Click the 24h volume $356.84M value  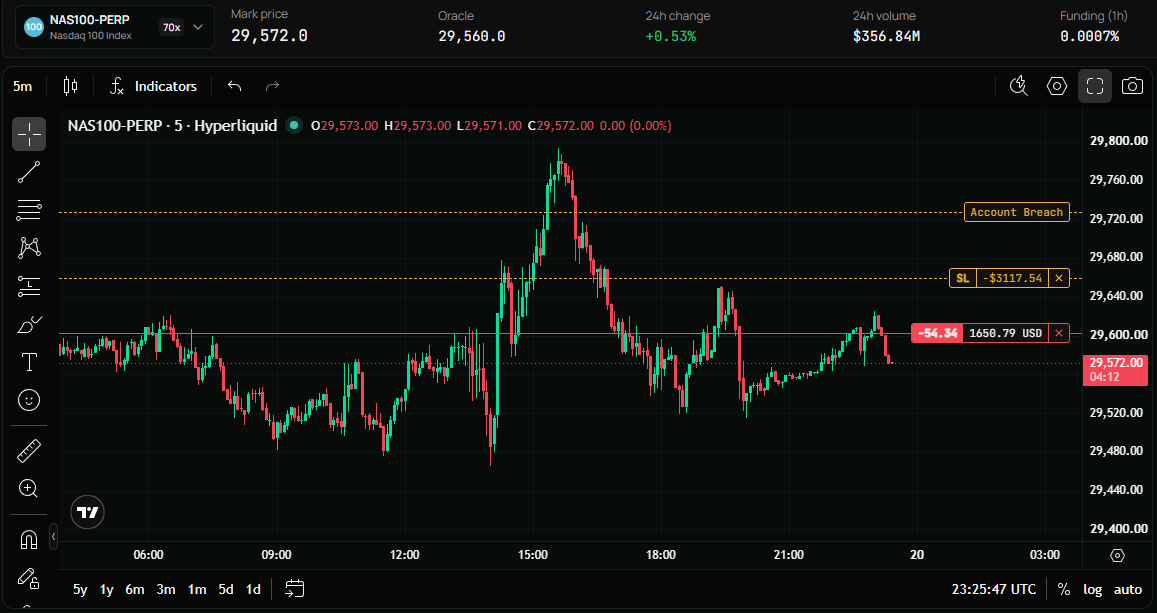[886, 35]
